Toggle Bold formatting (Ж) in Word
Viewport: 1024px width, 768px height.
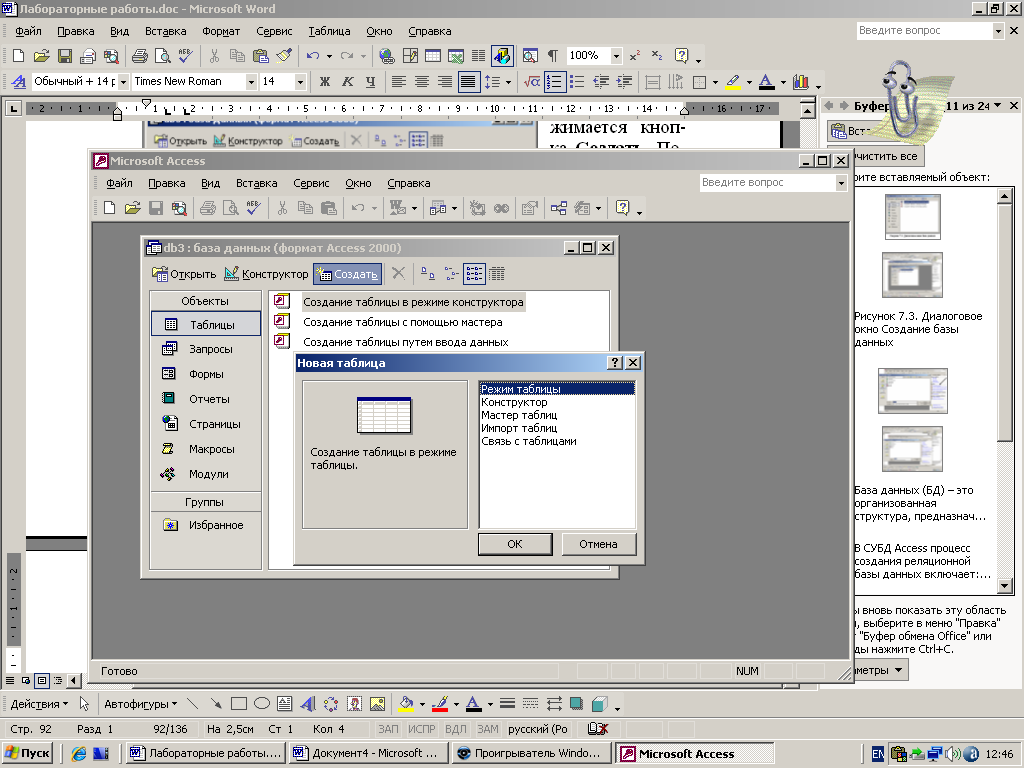tap(325, 82)
